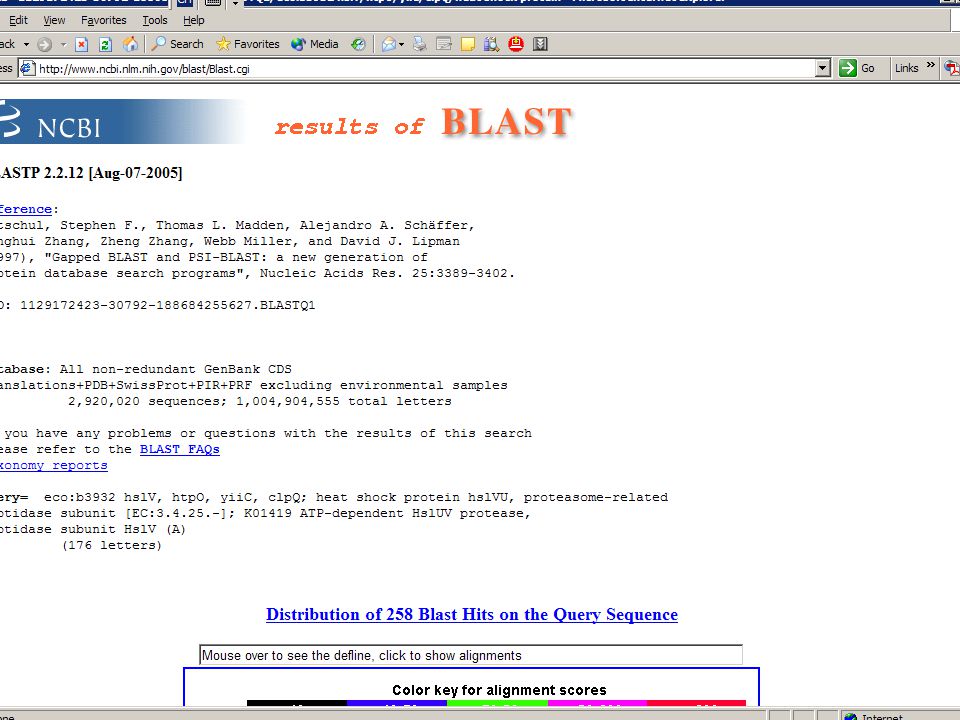Open the View menu
Image resolution: width=960 pixels, height=720 pixels.
54,20
